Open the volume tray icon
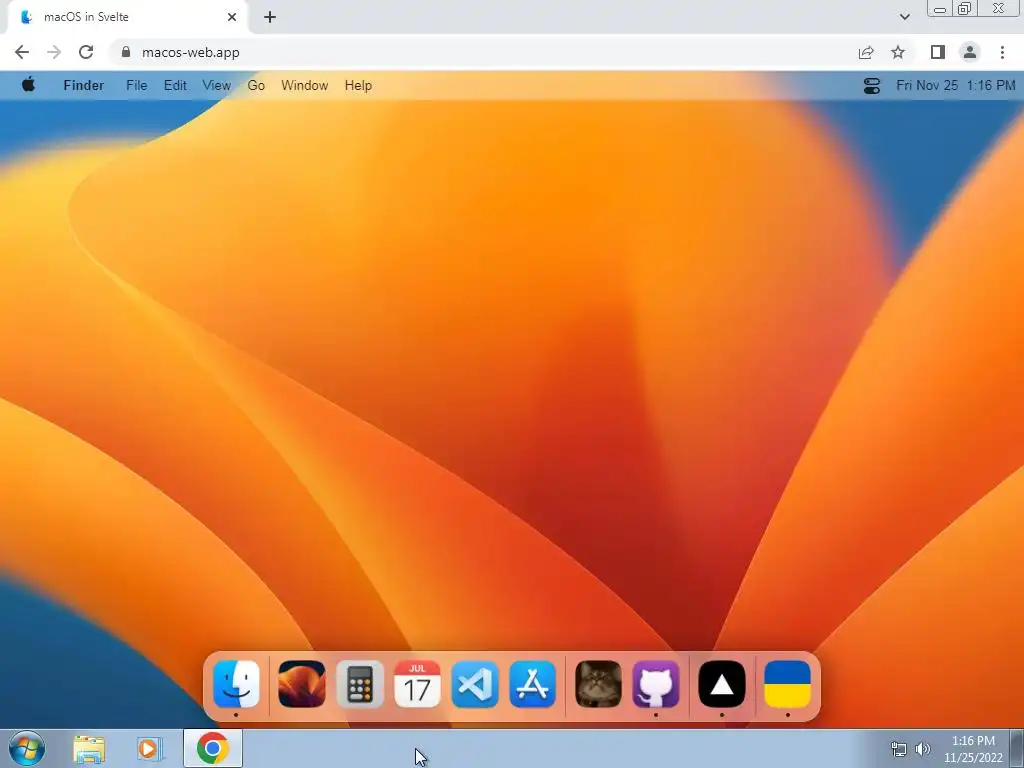 pyautogui.click(x=922, y=749)
